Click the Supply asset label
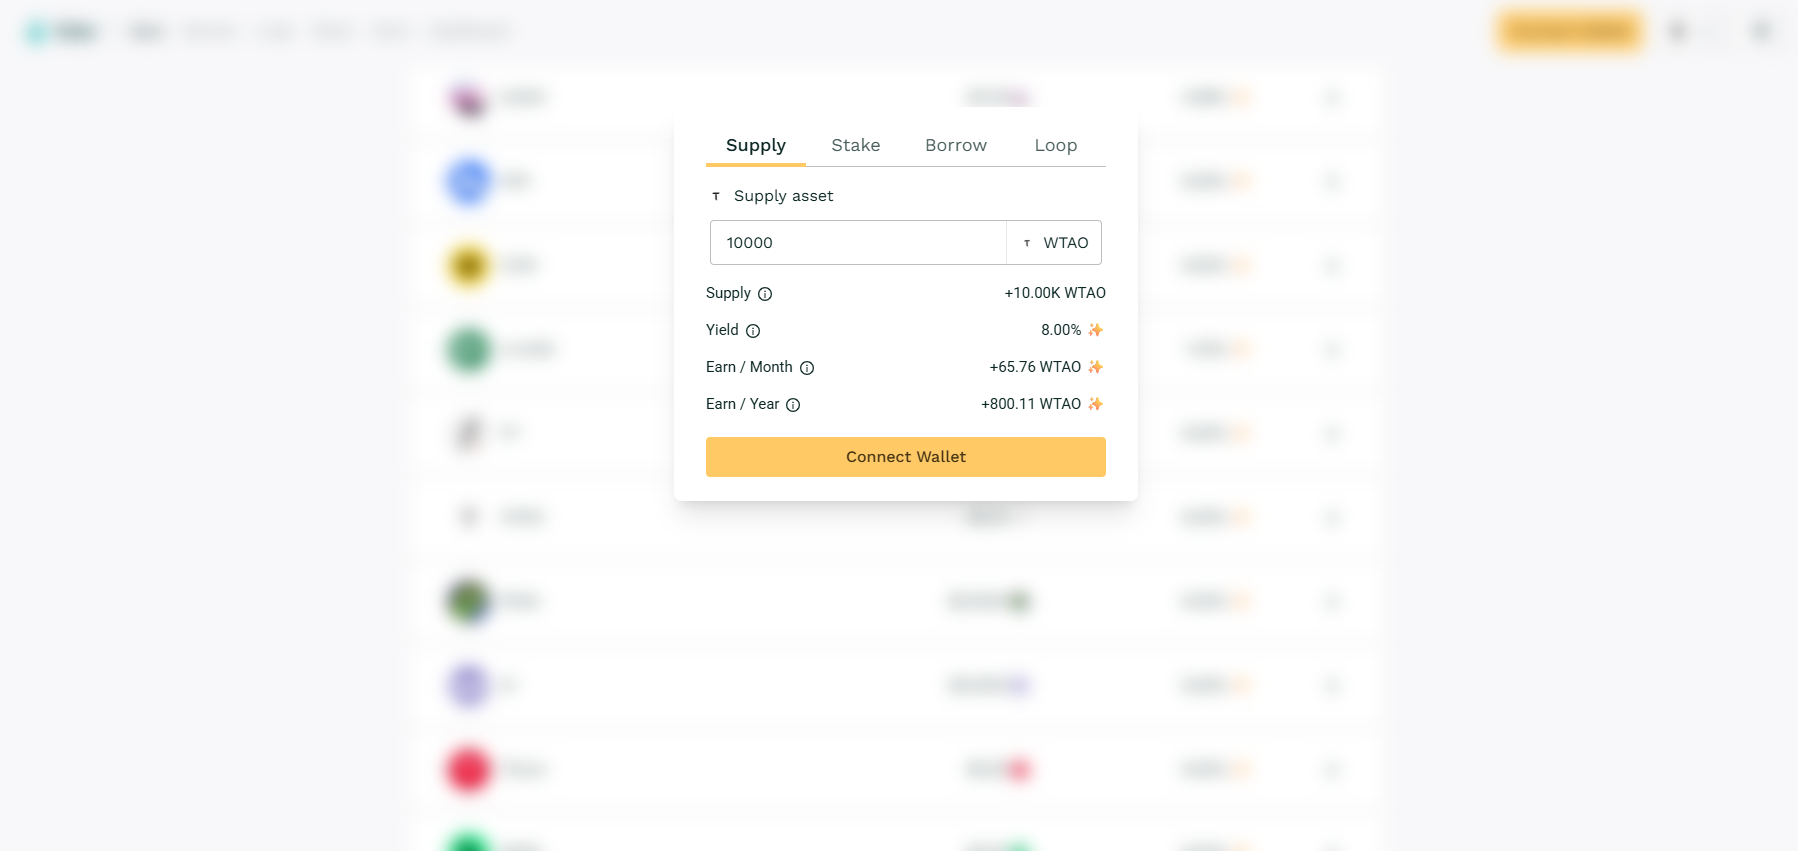This screenshot has width=1798, height=851. 783,196
